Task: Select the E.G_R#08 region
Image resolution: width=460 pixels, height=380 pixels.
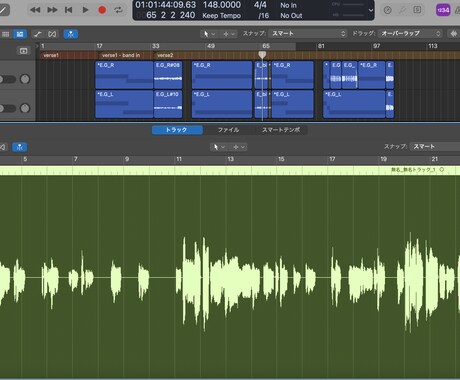Action: pos(168,75)
